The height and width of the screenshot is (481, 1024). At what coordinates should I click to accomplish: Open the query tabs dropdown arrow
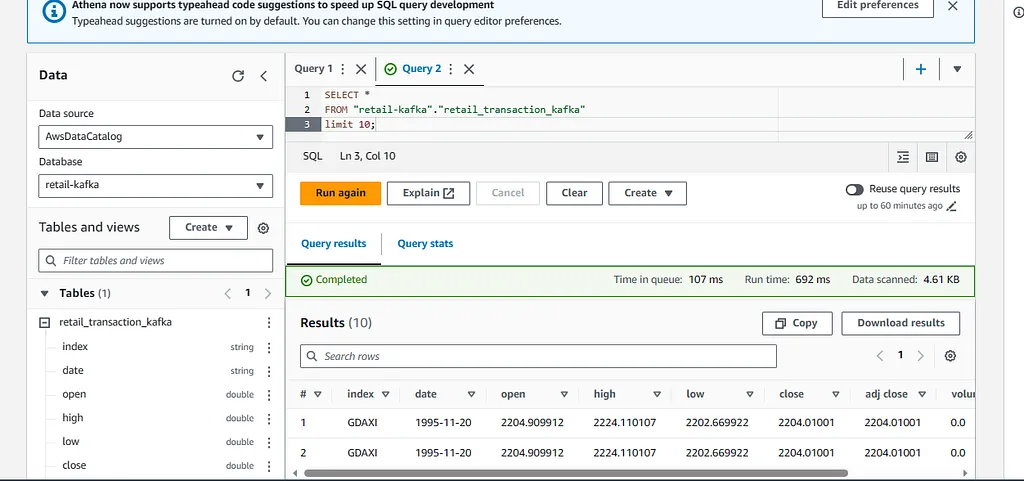click(x=957, y=69)
